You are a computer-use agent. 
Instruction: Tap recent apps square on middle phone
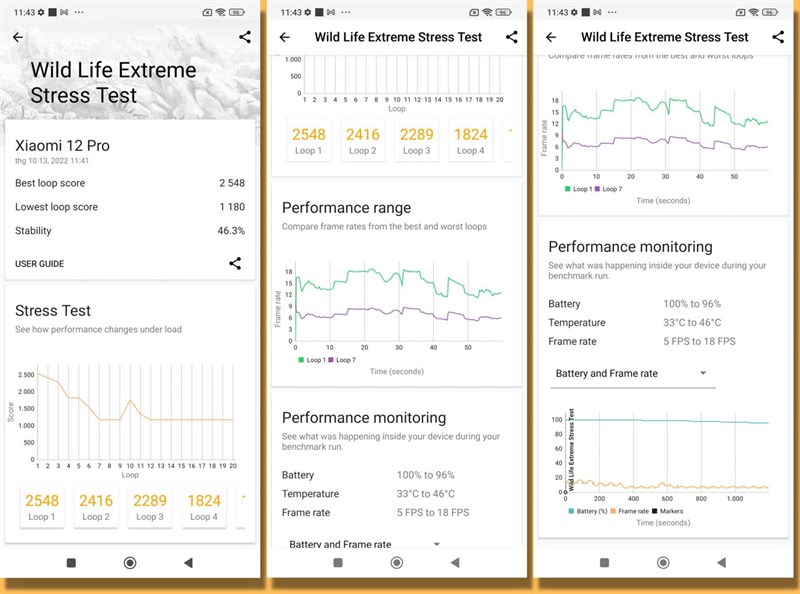pyautogui.click(x=338, y=563)
